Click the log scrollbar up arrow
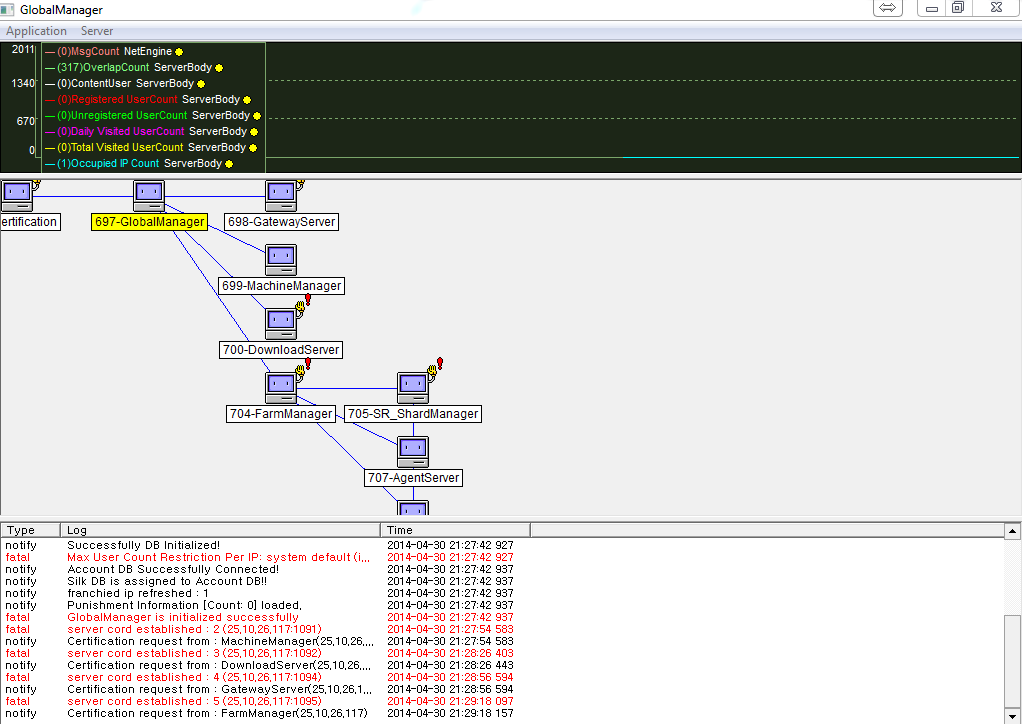The width and height of the screenshot is (1022, 724). point(1012,531)
